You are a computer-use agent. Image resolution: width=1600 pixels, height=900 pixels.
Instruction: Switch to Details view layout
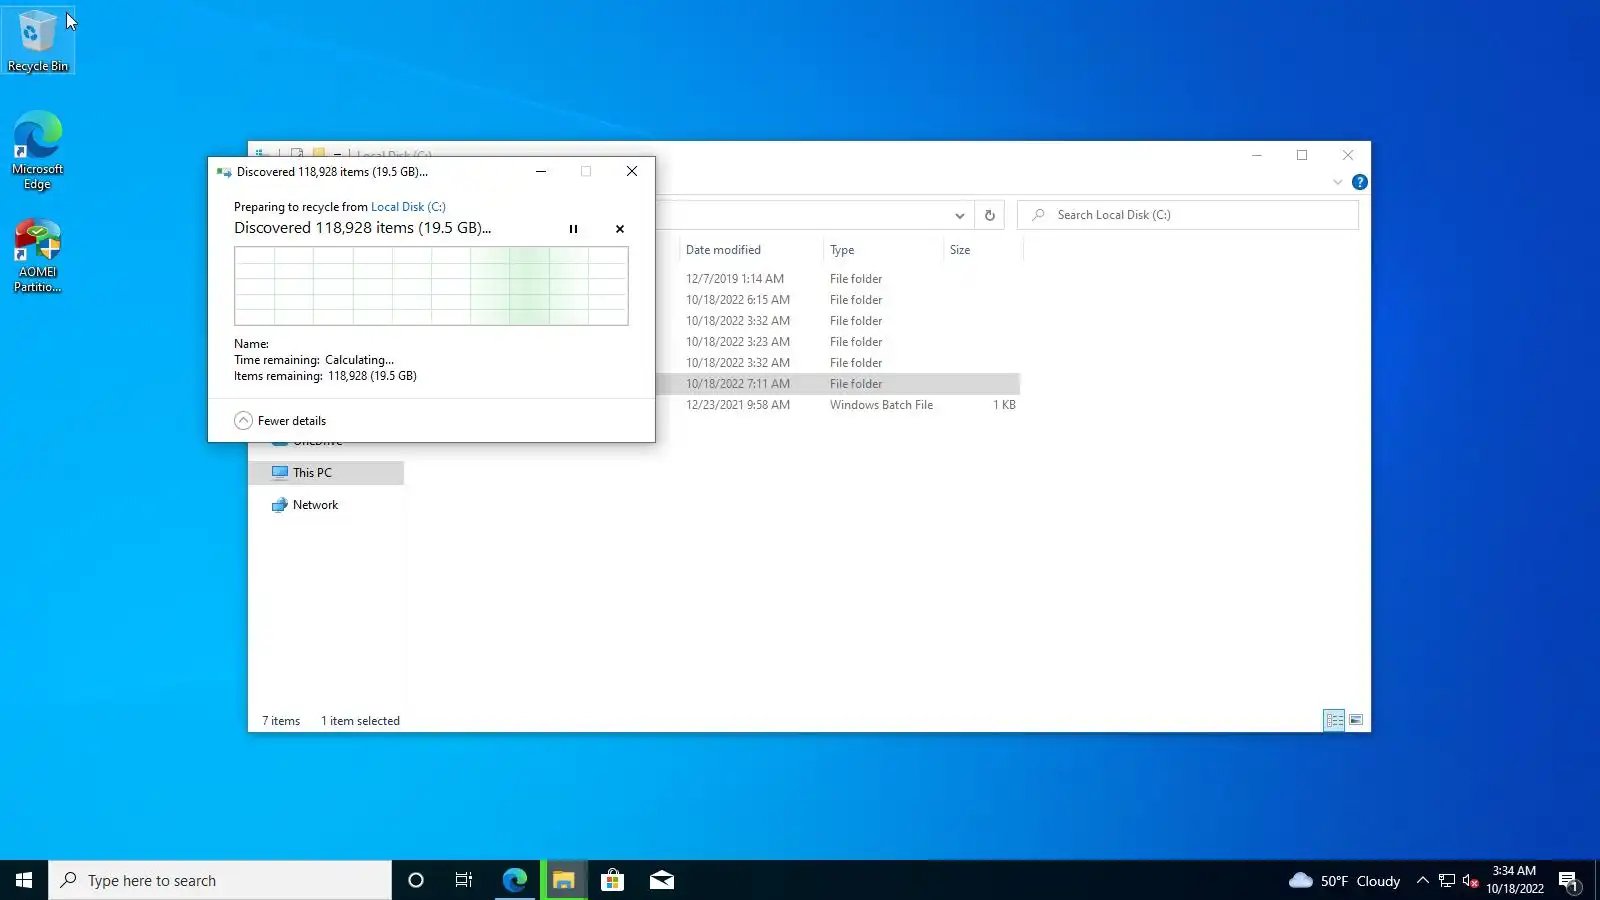pos(1334,720)
